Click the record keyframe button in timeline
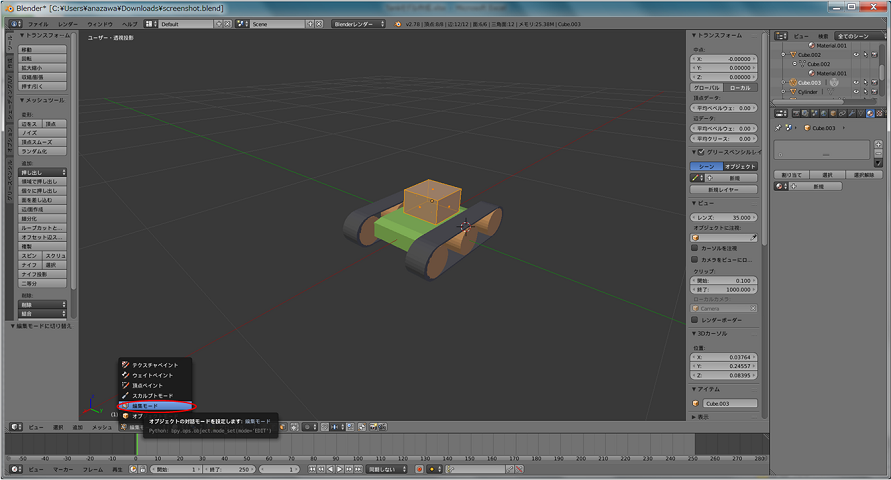 418,469
